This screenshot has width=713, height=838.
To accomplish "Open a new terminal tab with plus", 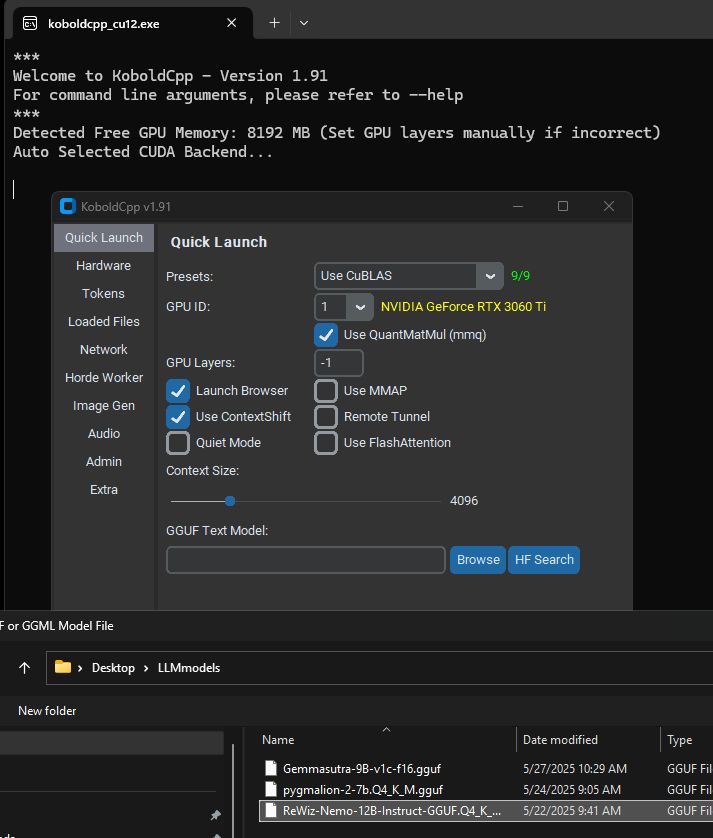I will (274, 23).
